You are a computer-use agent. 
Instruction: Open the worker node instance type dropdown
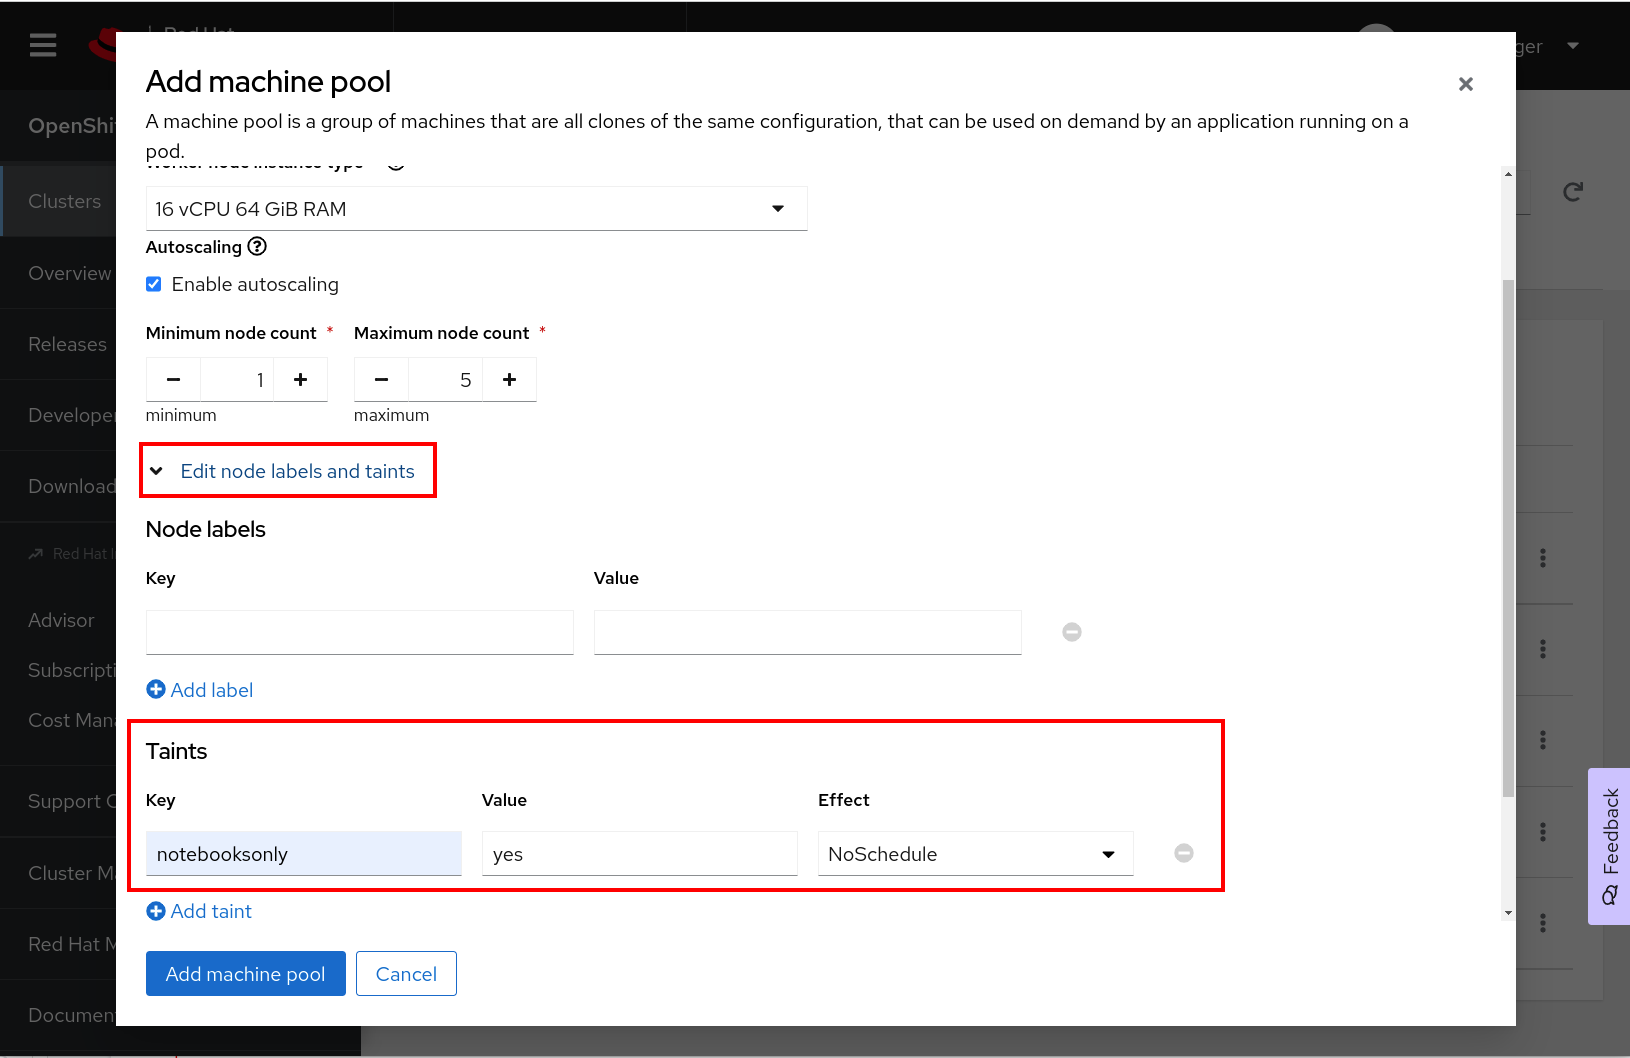point(778,208)
